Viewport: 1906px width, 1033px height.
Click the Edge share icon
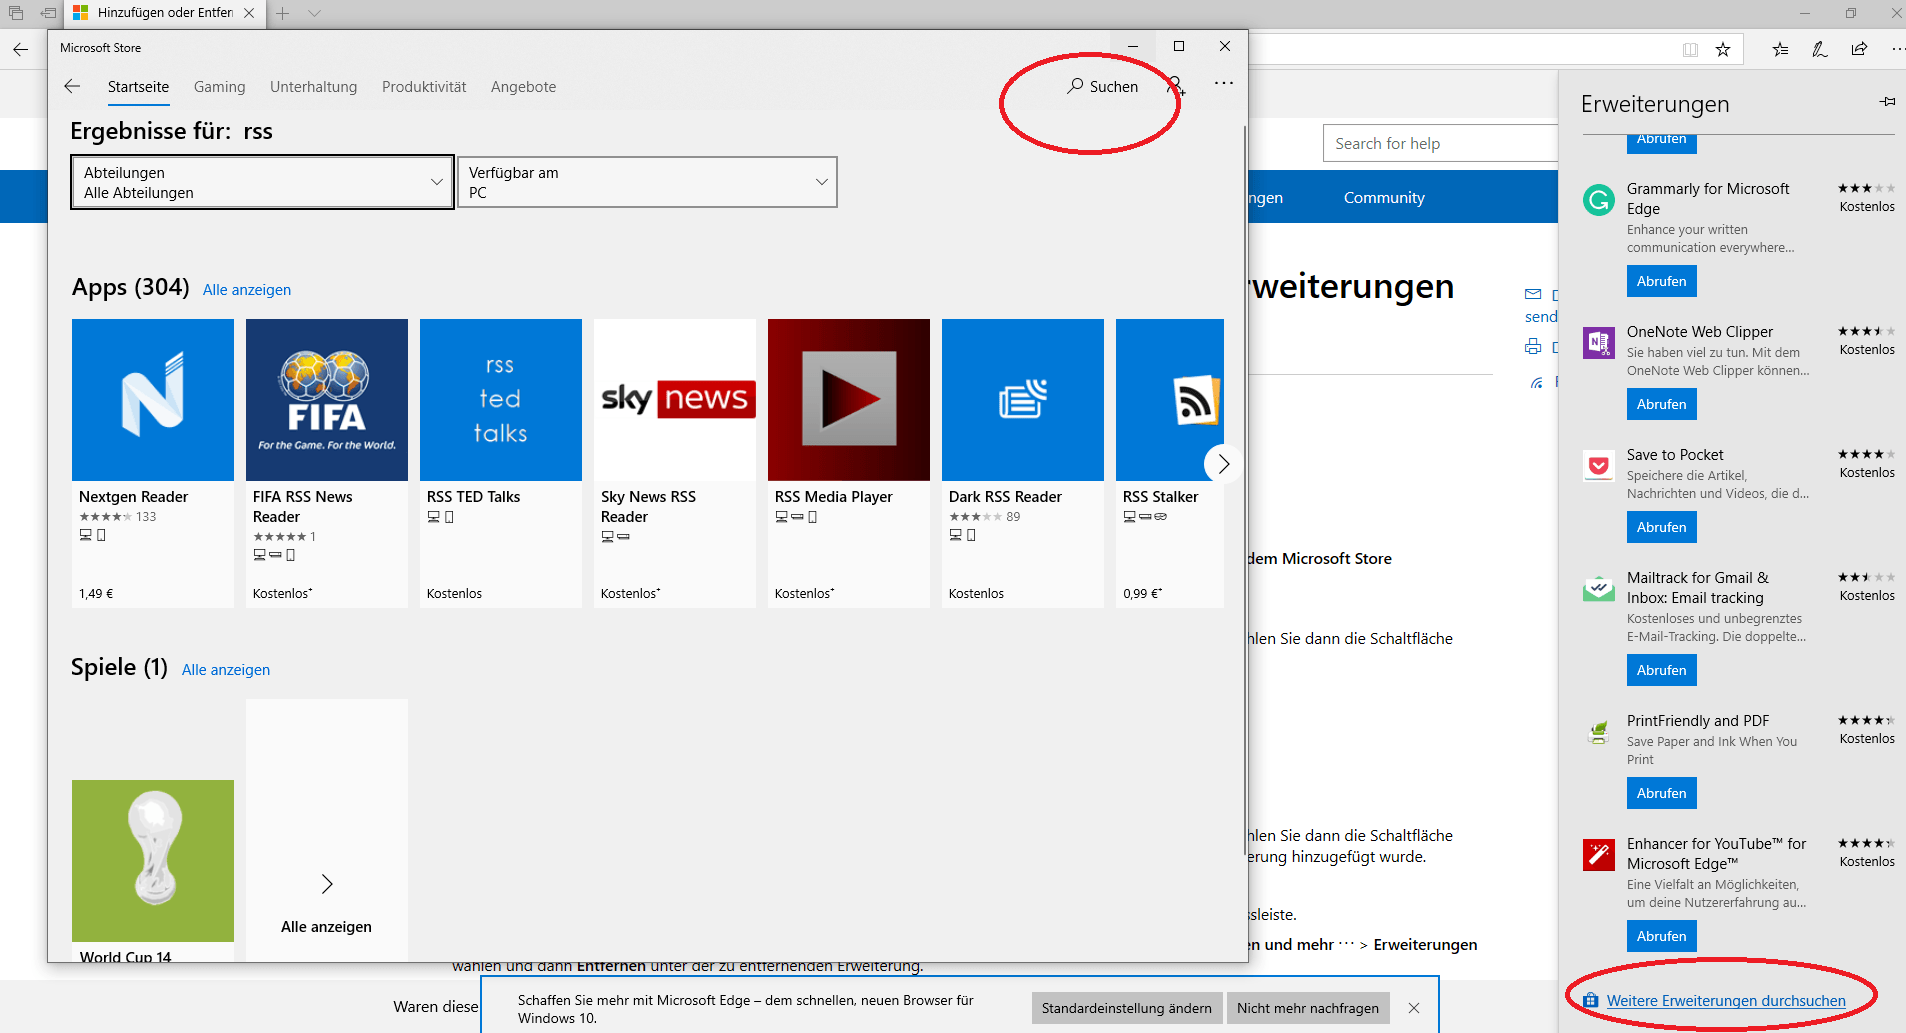point(1859,49)
